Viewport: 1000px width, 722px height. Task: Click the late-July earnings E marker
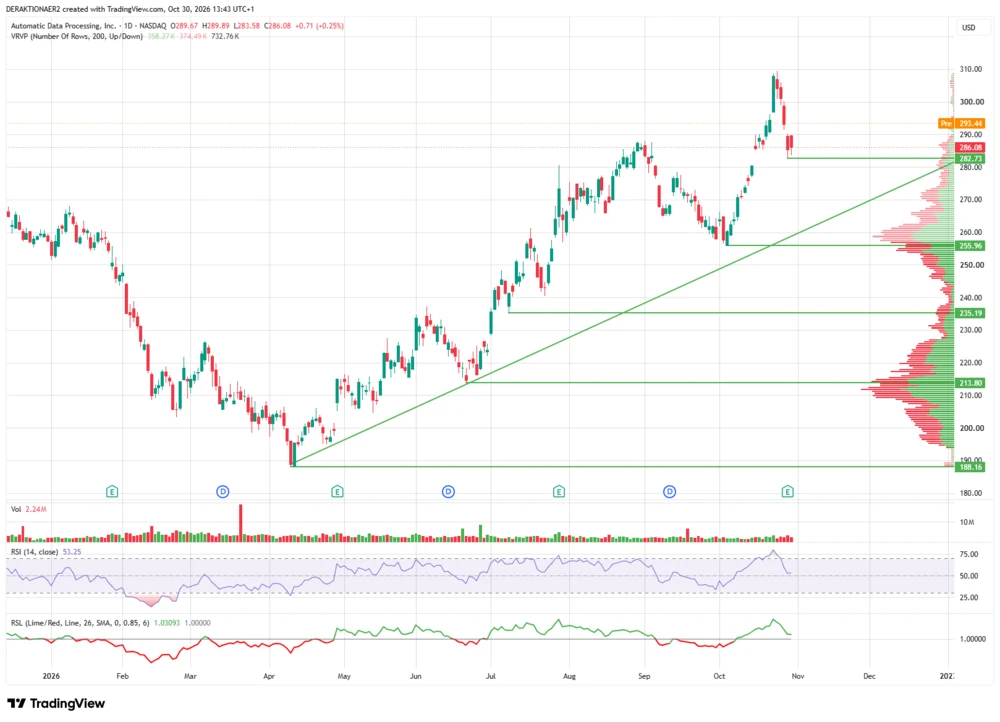coord(559,492)
